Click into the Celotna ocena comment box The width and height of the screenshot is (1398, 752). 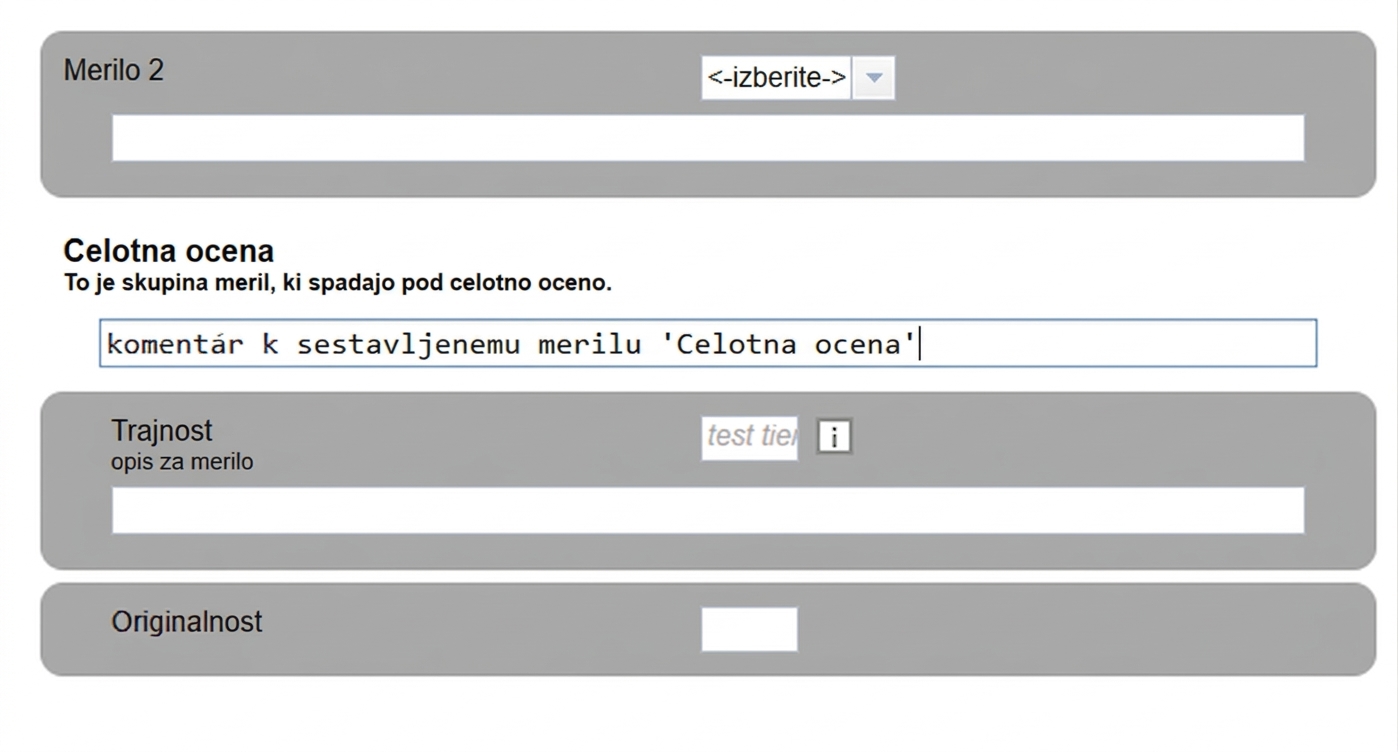pyautogui.click(x=708, y=343)
